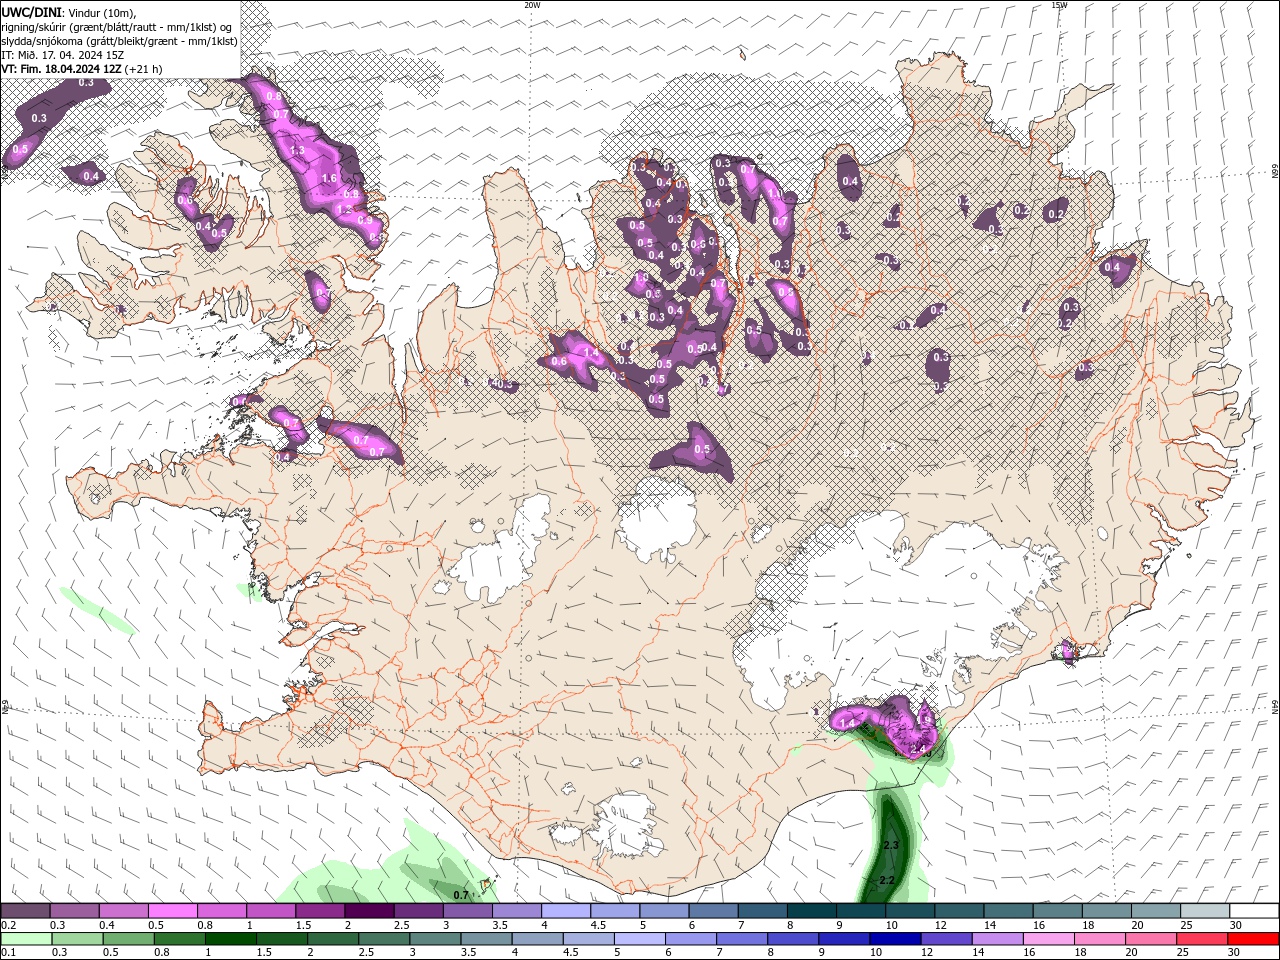Click the dark purple swatch between 0.2 and 0.3

[x=25, y=911]
